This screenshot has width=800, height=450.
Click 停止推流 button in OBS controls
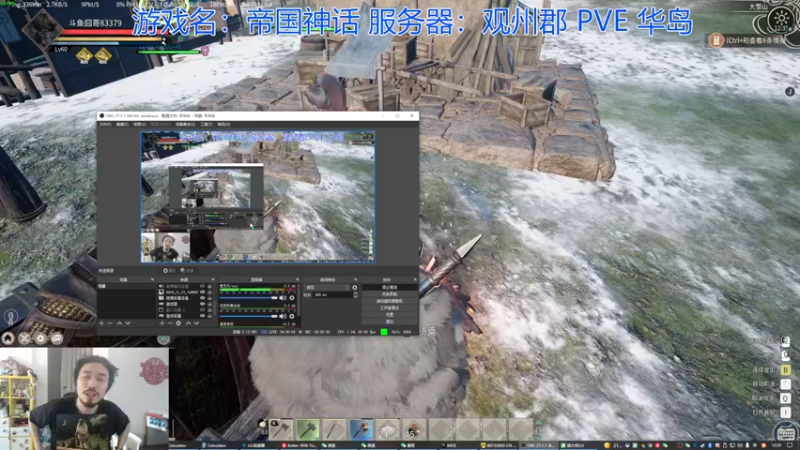pos(390,287)
